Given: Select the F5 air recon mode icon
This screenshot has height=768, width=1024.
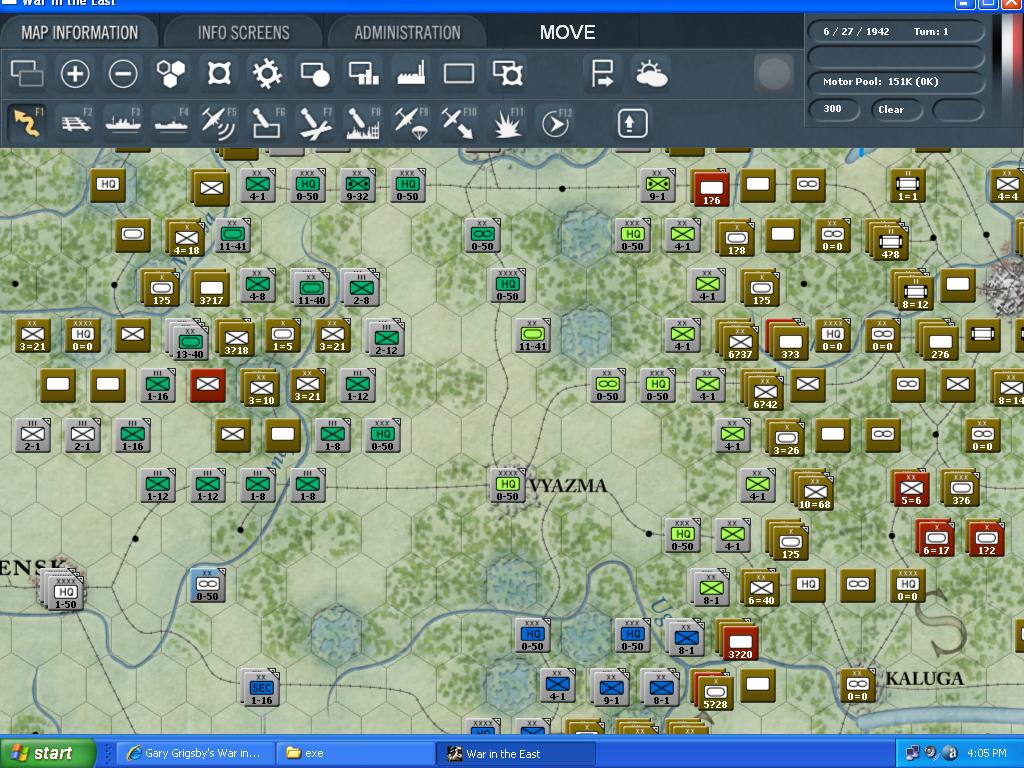Looking at the screenshot, I should pos(219,123).
